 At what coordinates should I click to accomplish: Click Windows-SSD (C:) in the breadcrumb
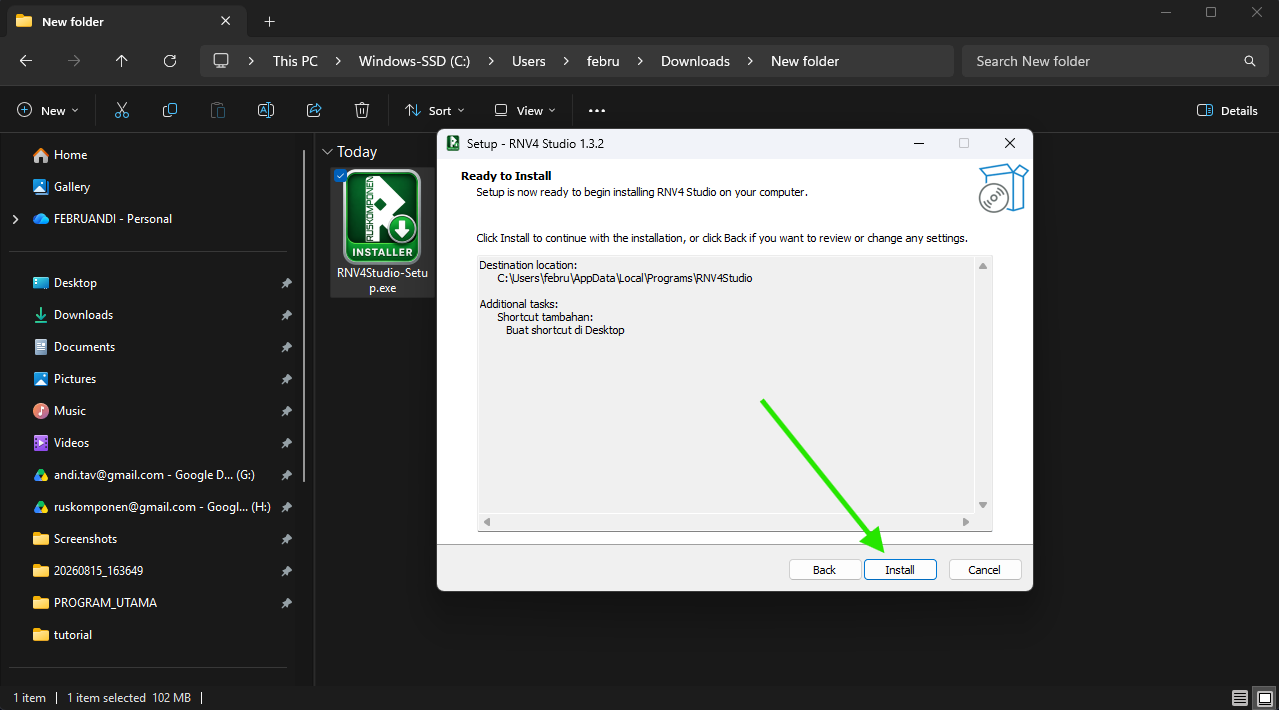pos(414,61)
